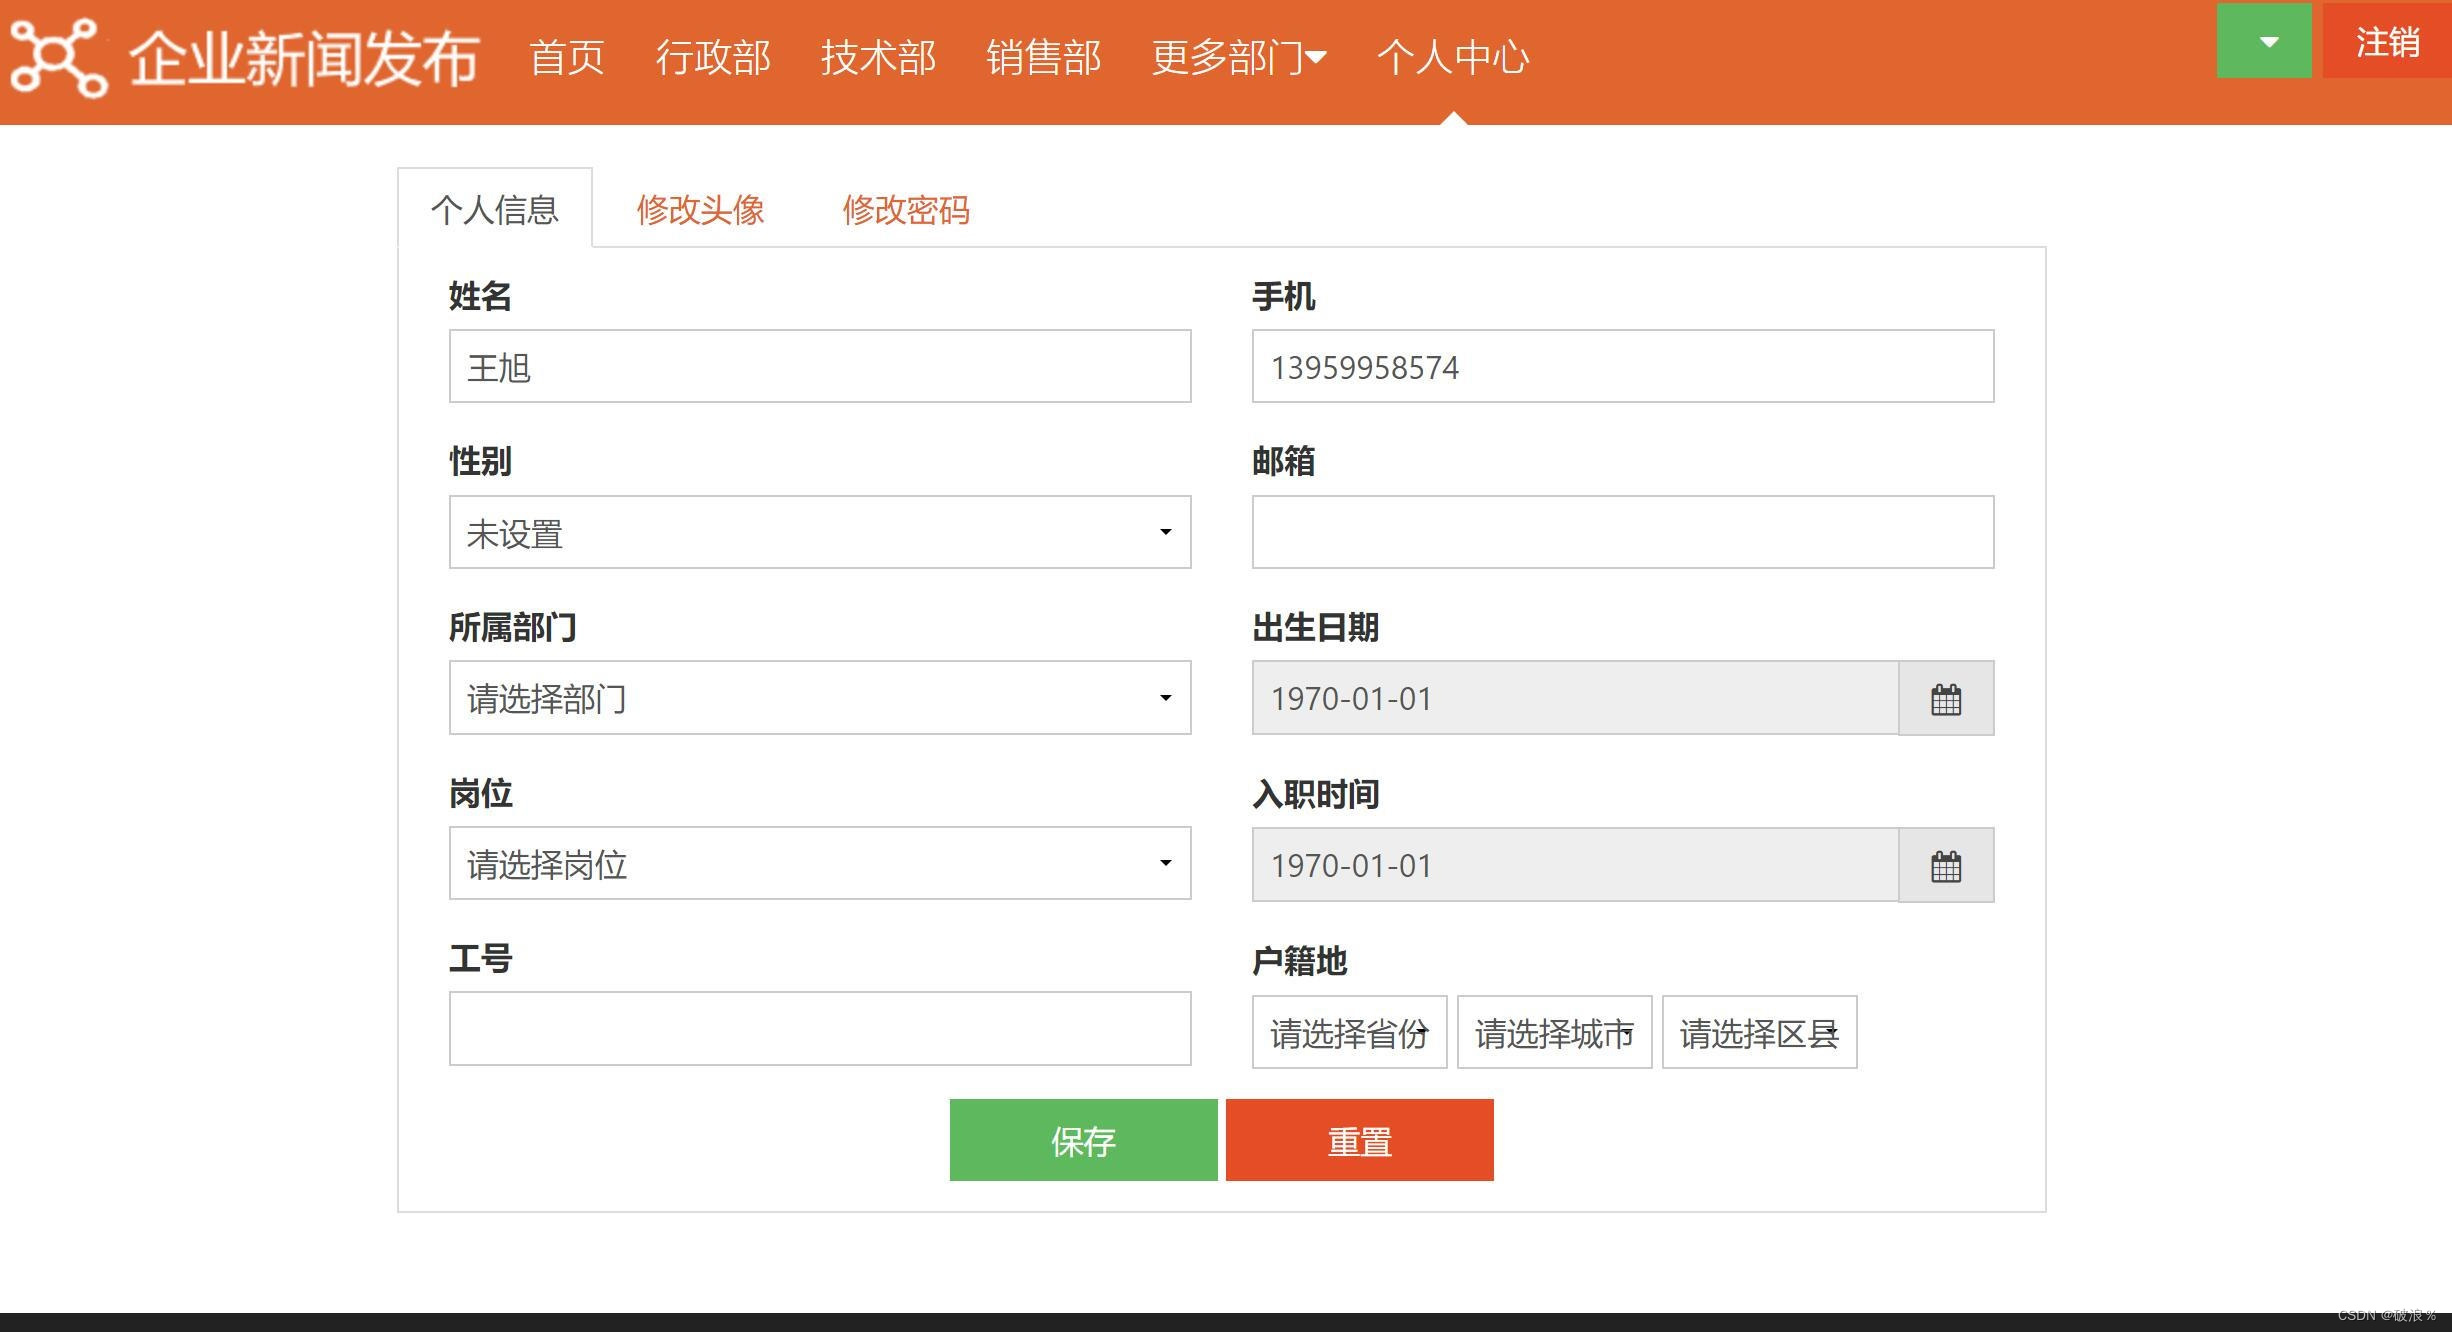Focus the 姓名 input field

click(820, 366)
